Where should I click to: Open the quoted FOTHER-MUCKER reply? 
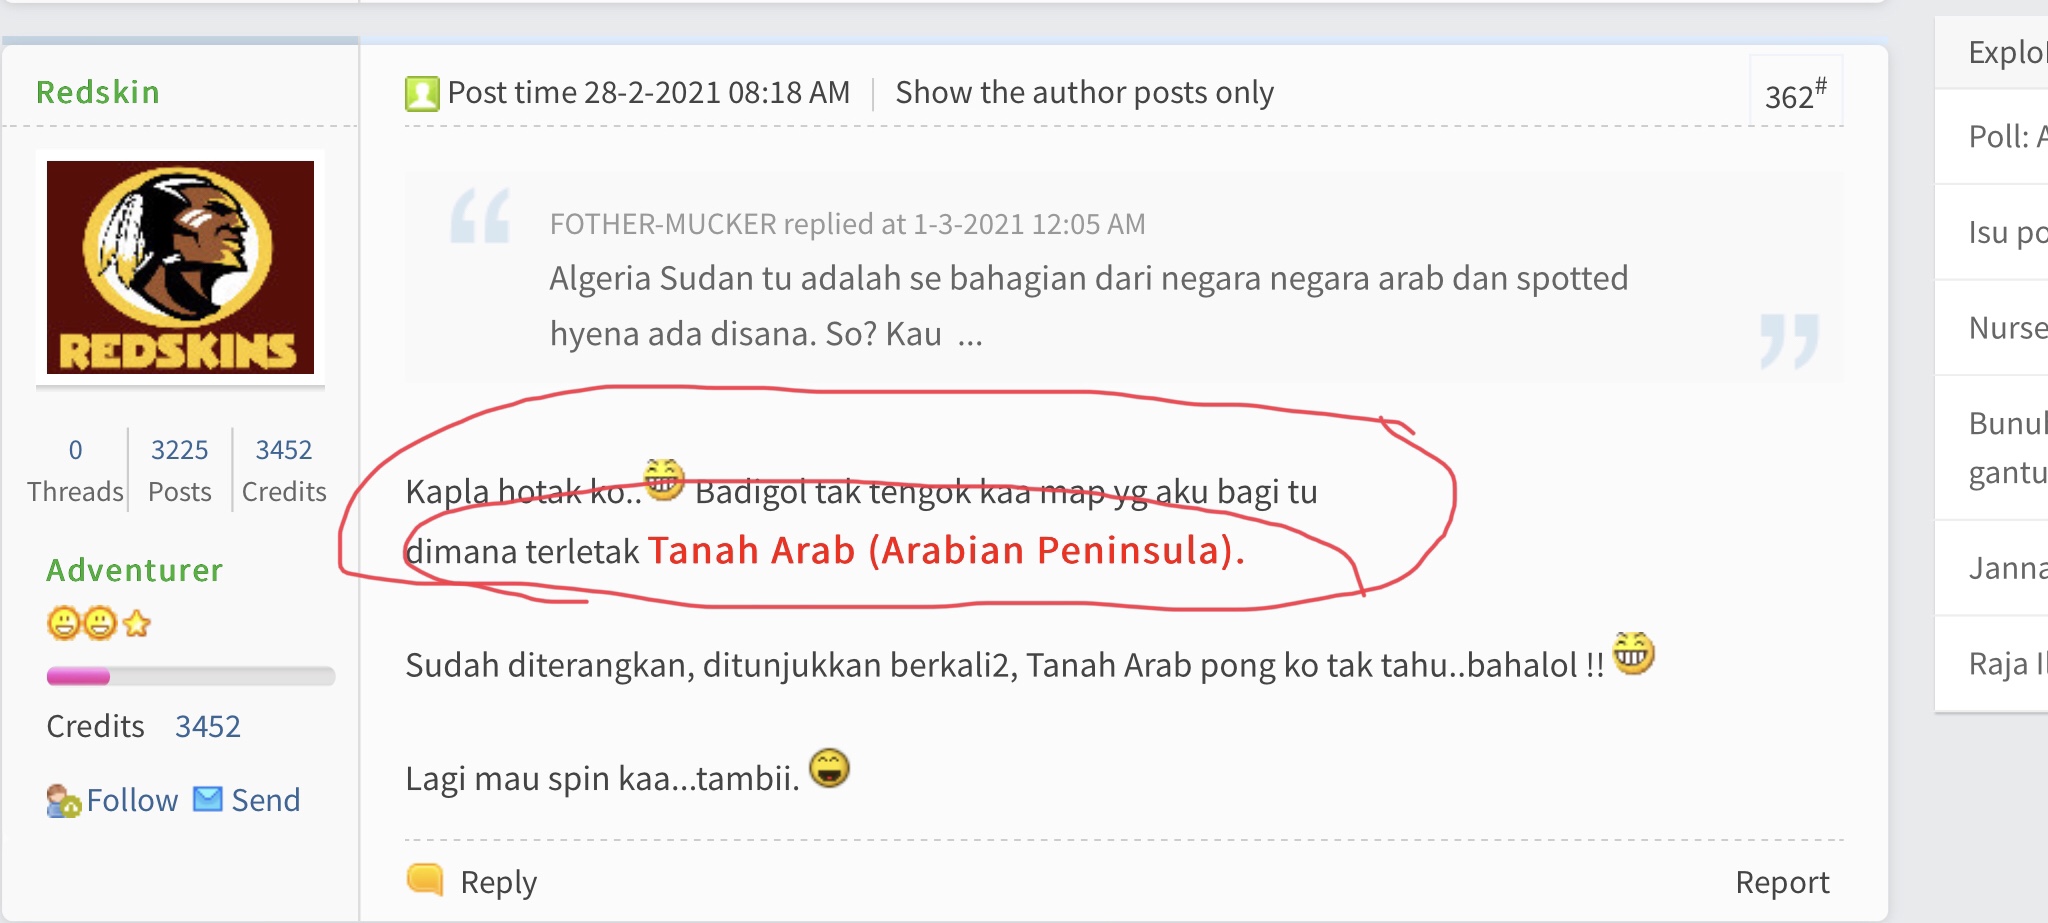point(847,224)
